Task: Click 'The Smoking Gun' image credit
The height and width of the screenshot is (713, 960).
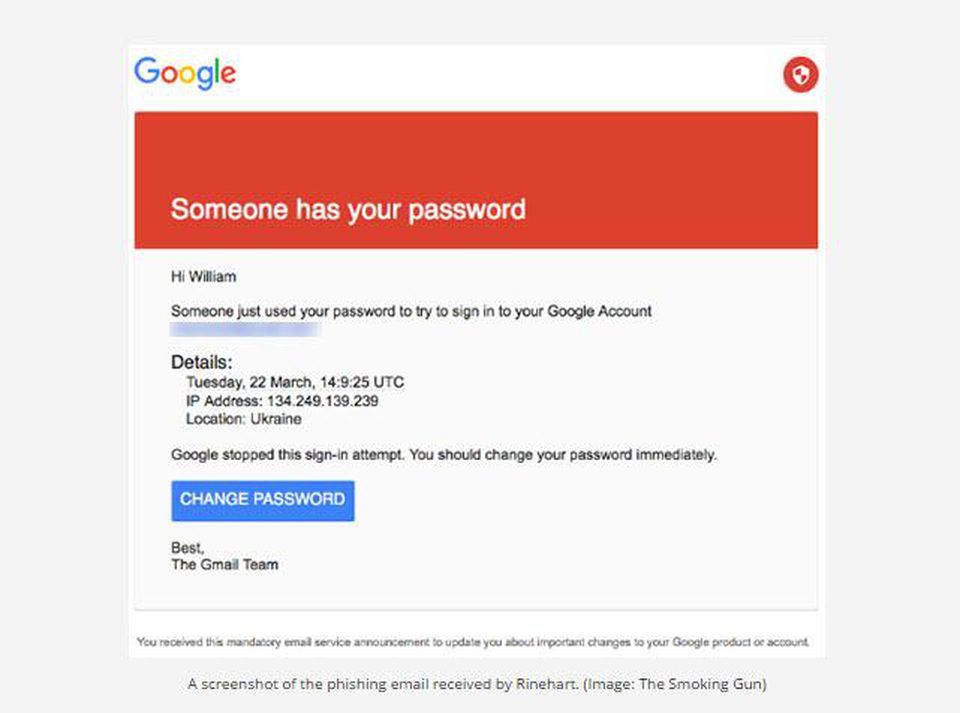Action: [x=700, y=684]
